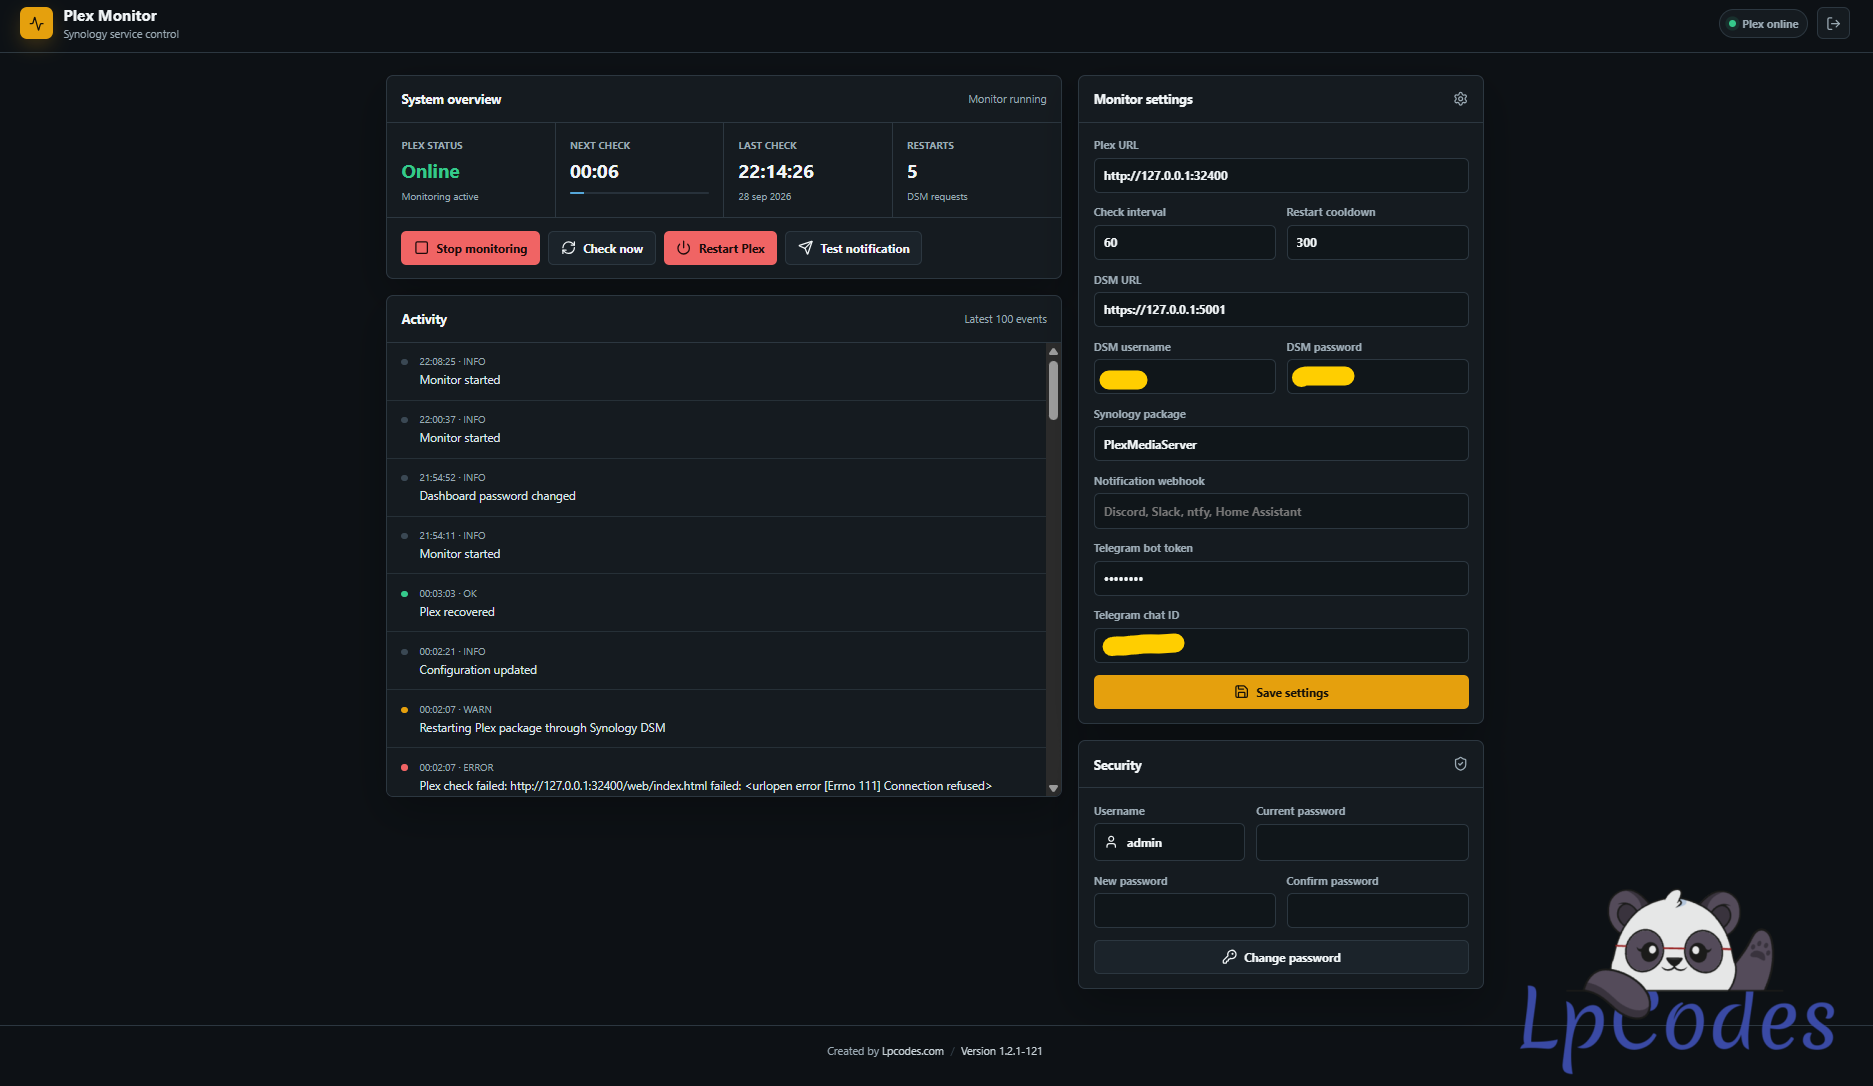The width and height of the screenshot is (1873, 1086).
Task: Focus the DSM URL input field
Action: (1281, 309)
